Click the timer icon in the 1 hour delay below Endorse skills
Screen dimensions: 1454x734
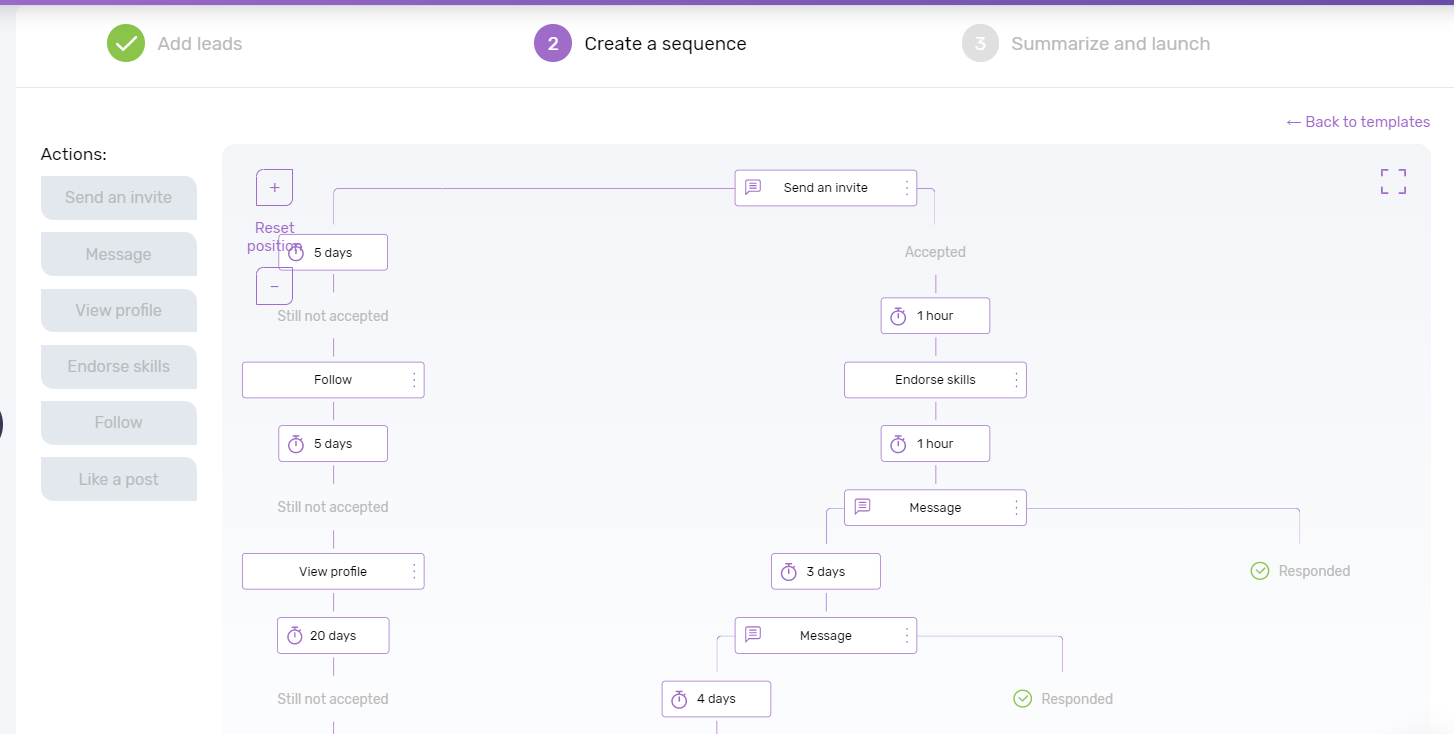click(898, 444)
